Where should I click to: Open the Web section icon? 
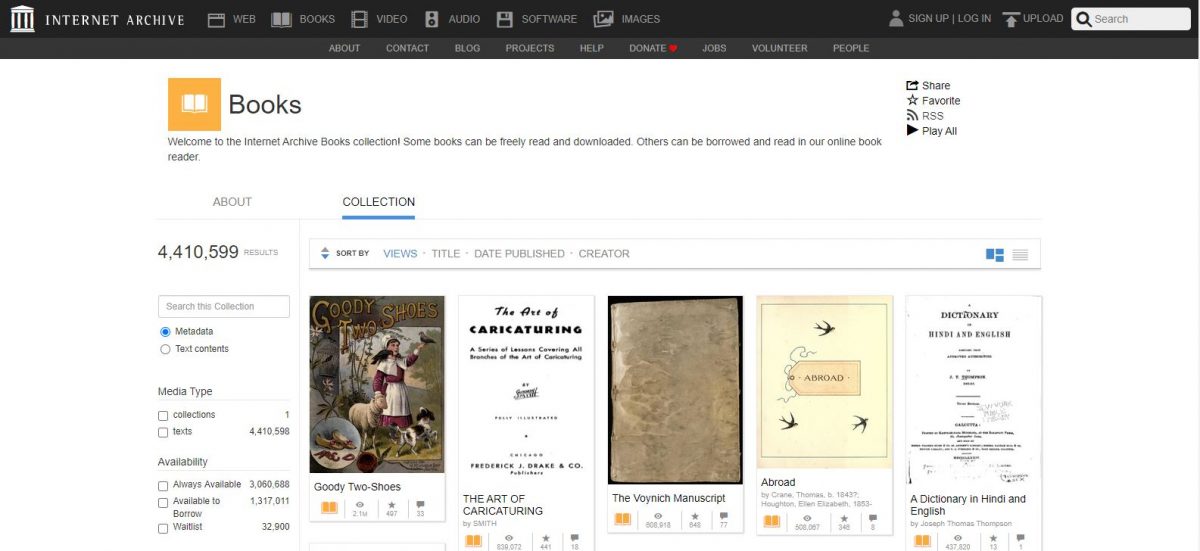coord(216,19)
